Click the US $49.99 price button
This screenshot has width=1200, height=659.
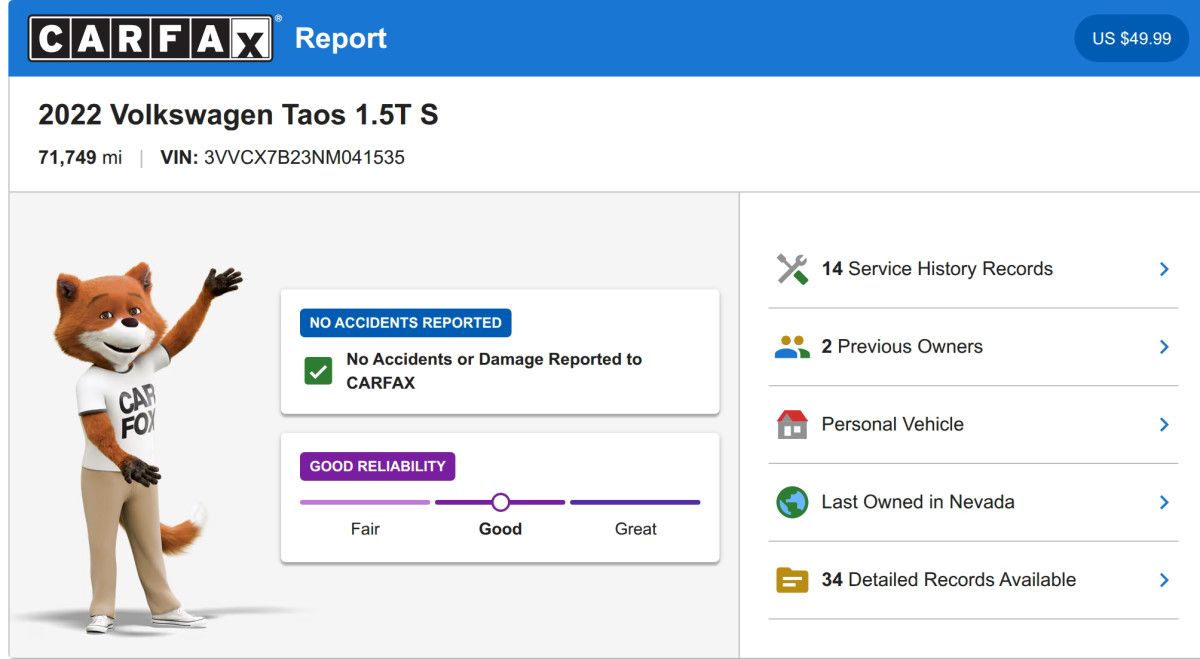[1131, 38]
